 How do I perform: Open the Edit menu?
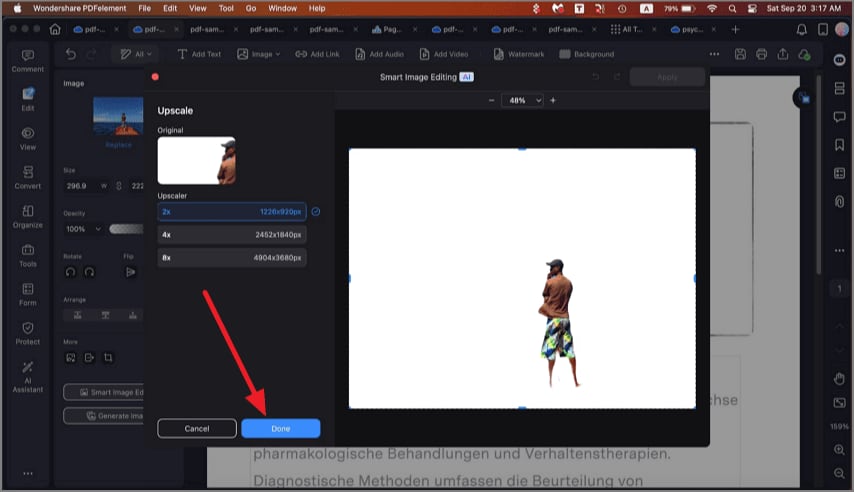[170, 8]
